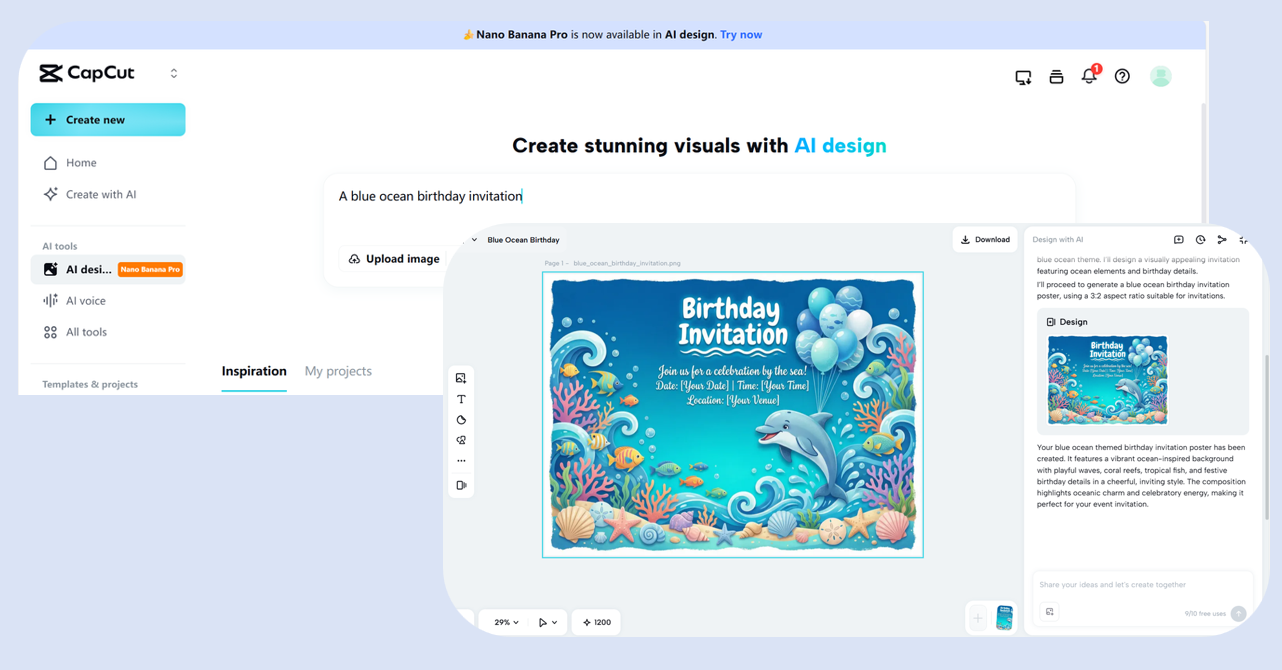
Task: Open the notifications bell
Action: [x=1089, y=75]
